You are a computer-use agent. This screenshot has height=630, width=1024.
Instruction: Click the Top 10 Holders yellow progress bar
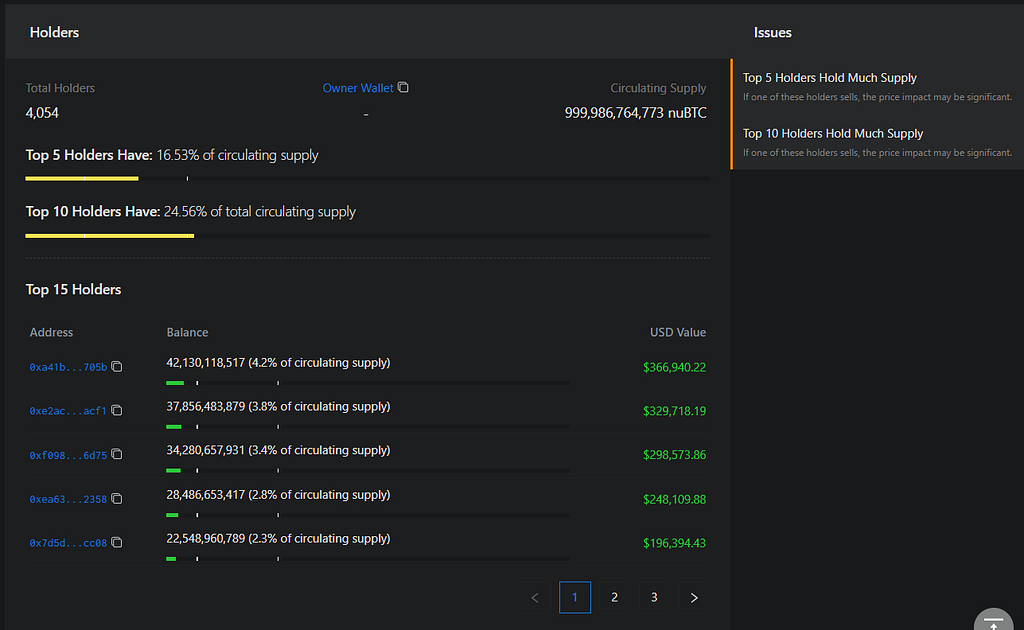coord(110,236)
